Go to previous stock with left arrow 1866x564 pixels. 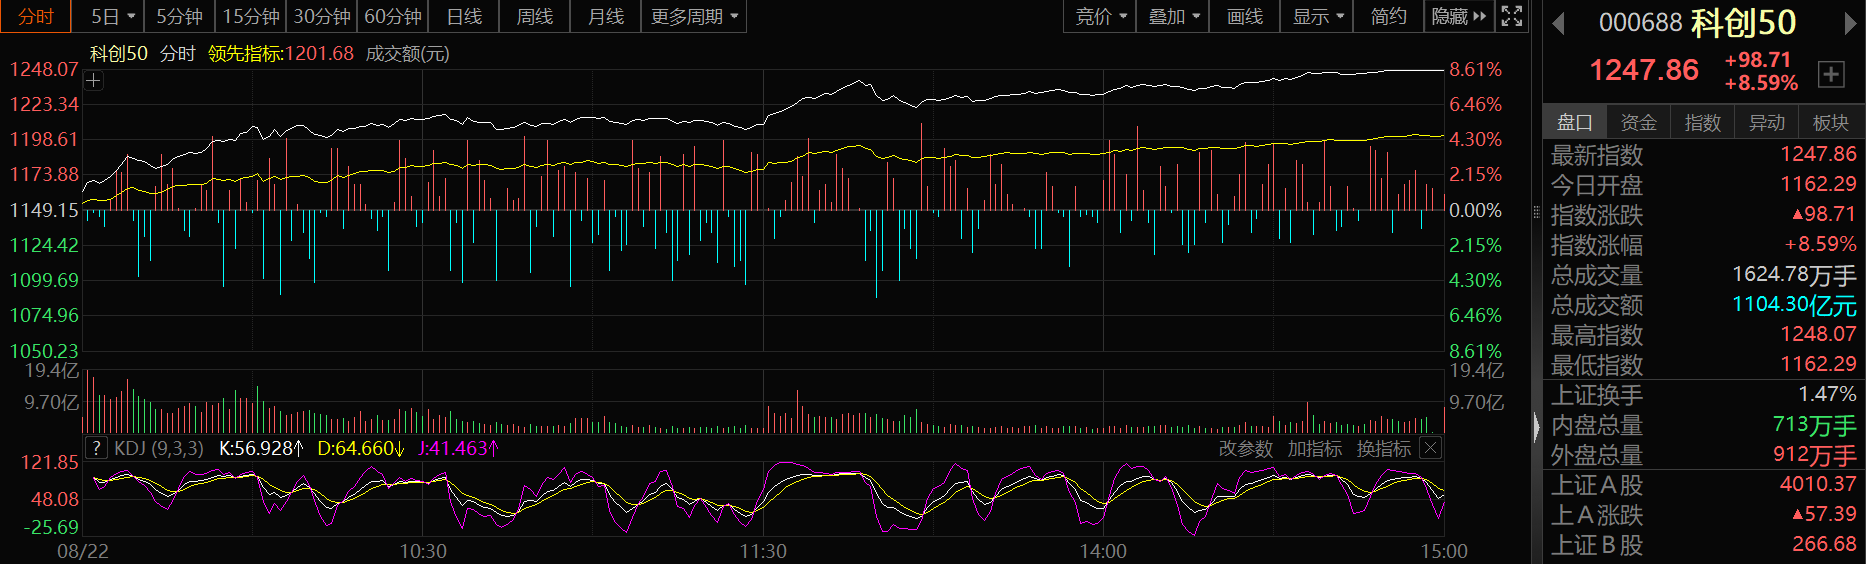pyautogui.click(x=1558, y=23)
